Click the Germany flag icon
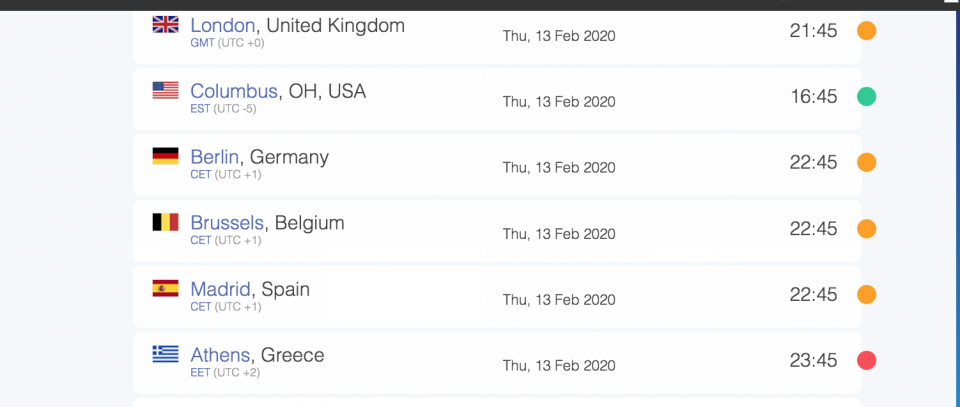960x407 pixels. [165, 156]
